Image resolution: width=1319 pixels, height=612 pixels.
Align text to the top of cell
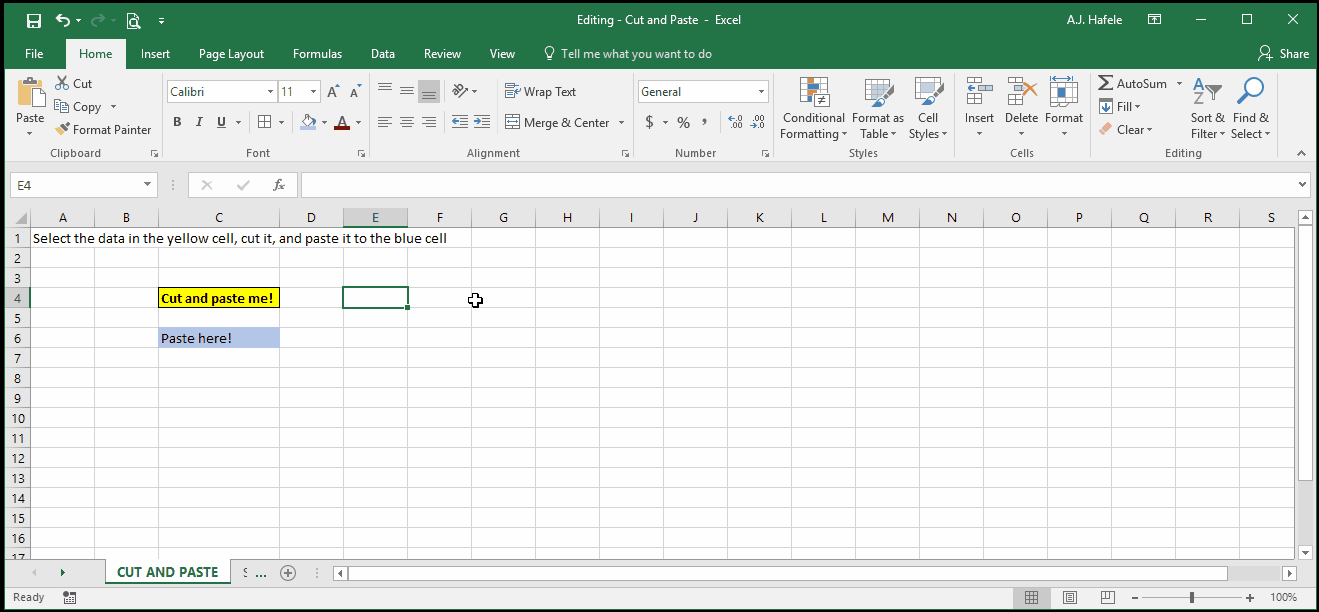385,91
